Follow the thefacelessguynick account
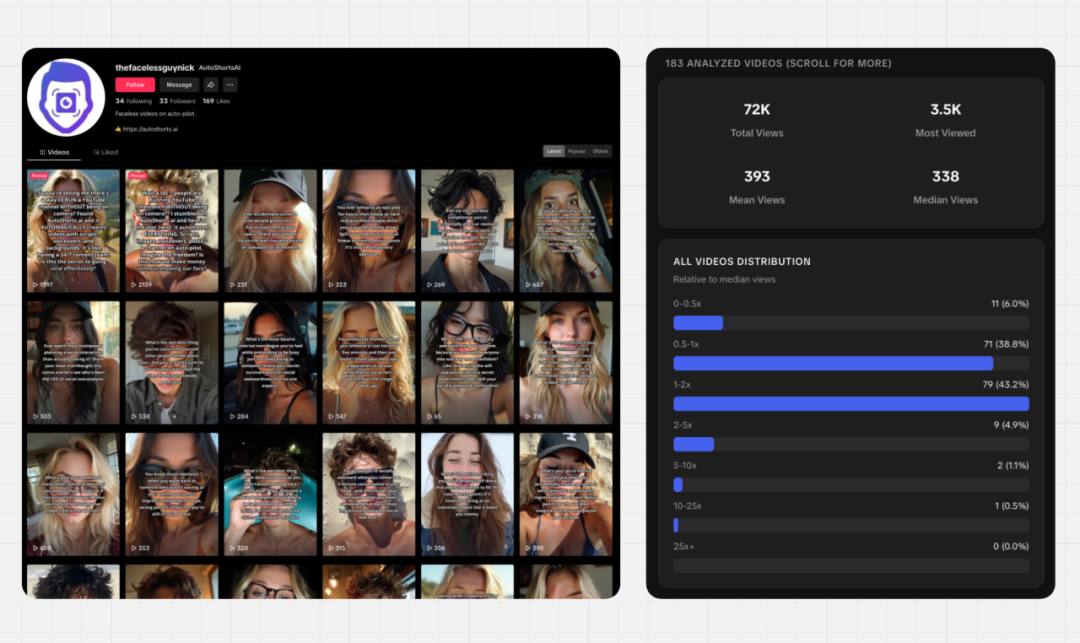Screen dimensions: 1080x643 [135, 85]
